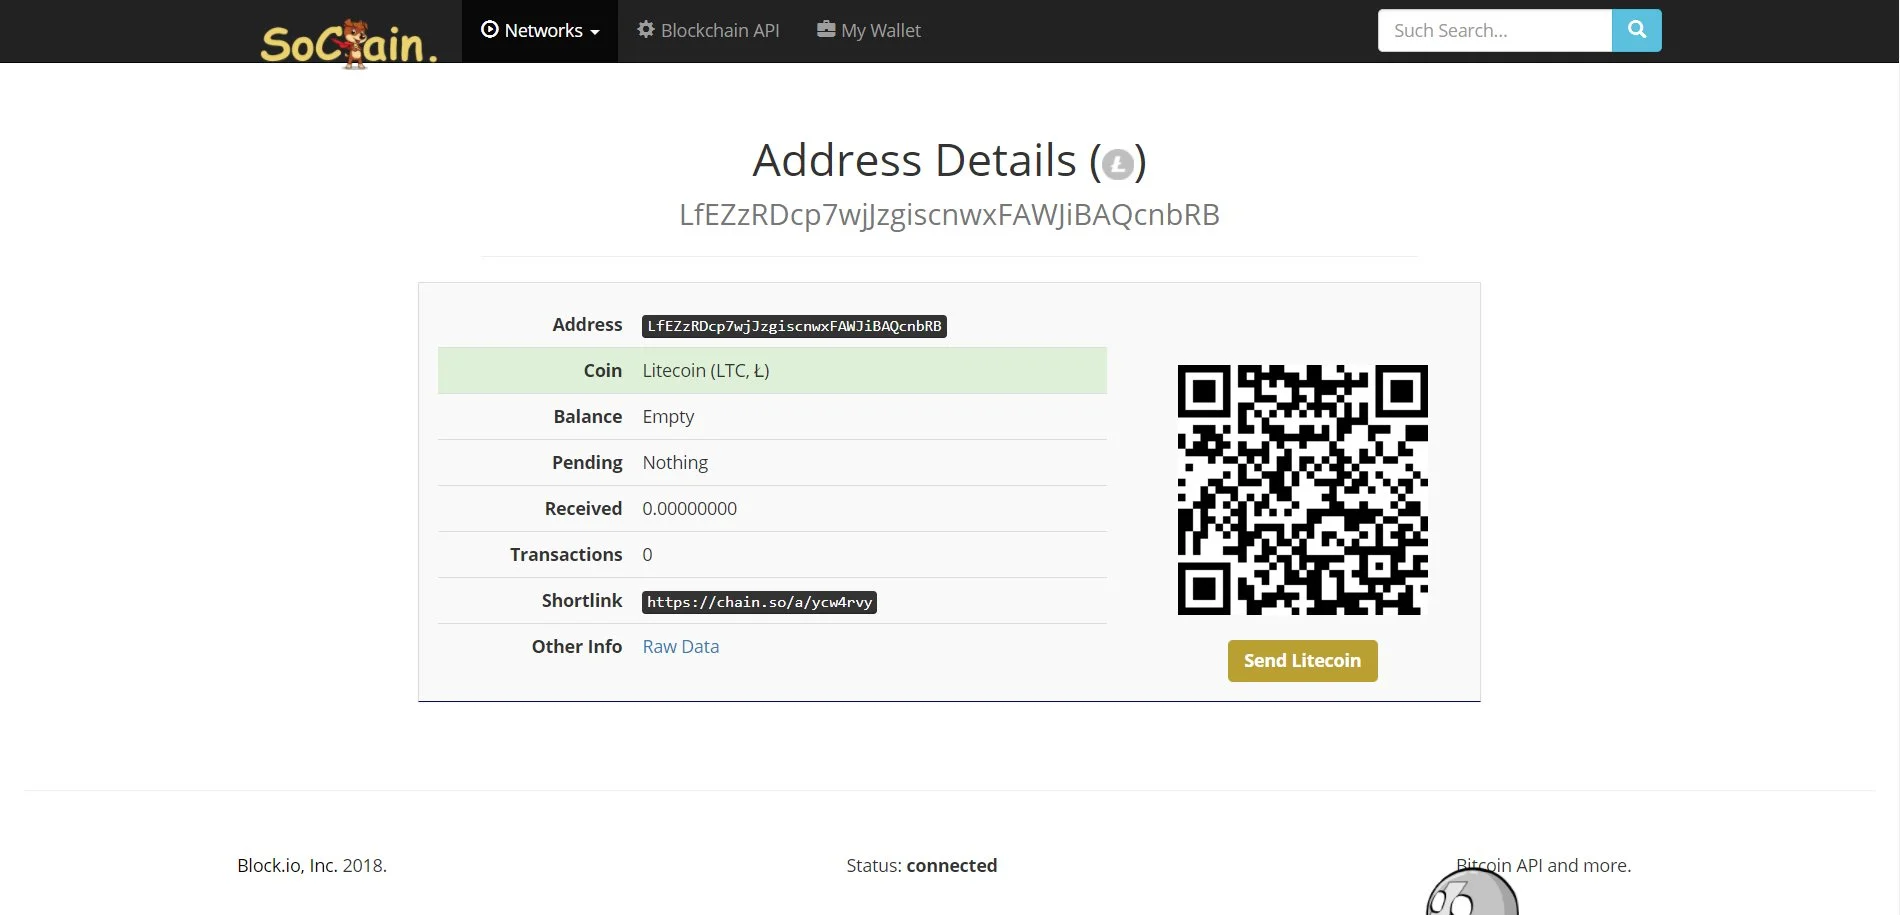
Task: Click the Transactions count 0
Action: [647, 555]
